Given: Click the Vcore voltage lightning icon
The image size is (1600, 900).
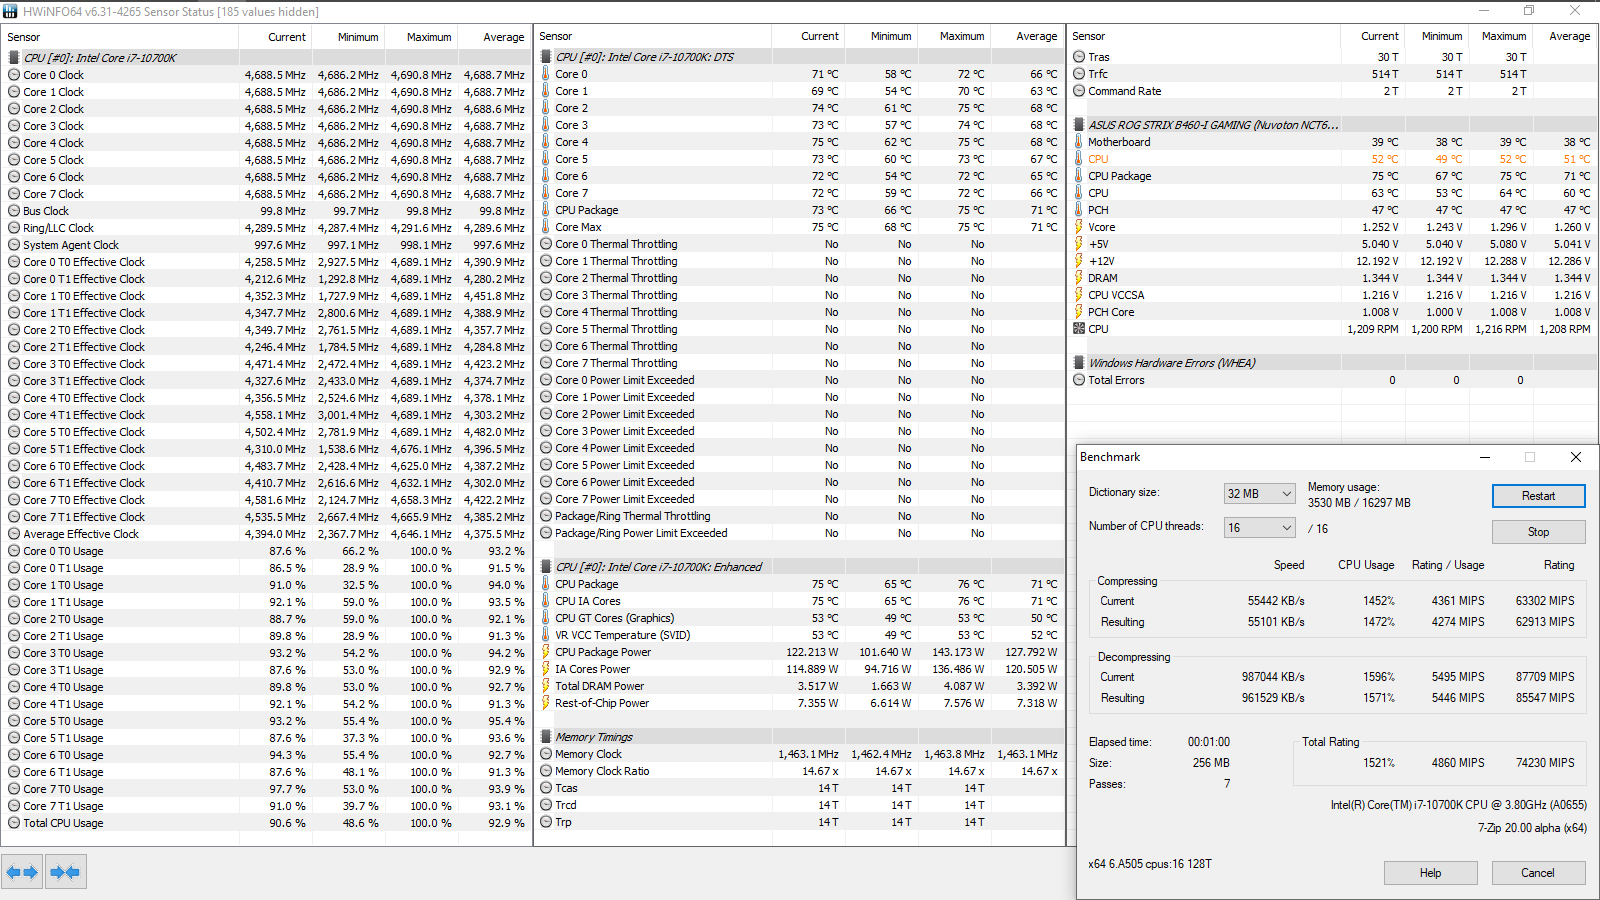Looking at the screenshot, I should (1079, 227).
